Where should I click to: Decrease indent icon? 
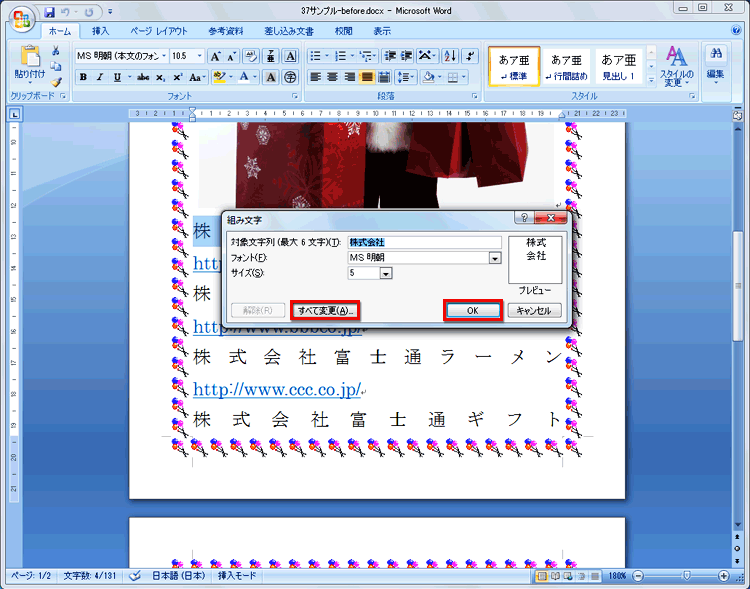click(x=390, y=56)
